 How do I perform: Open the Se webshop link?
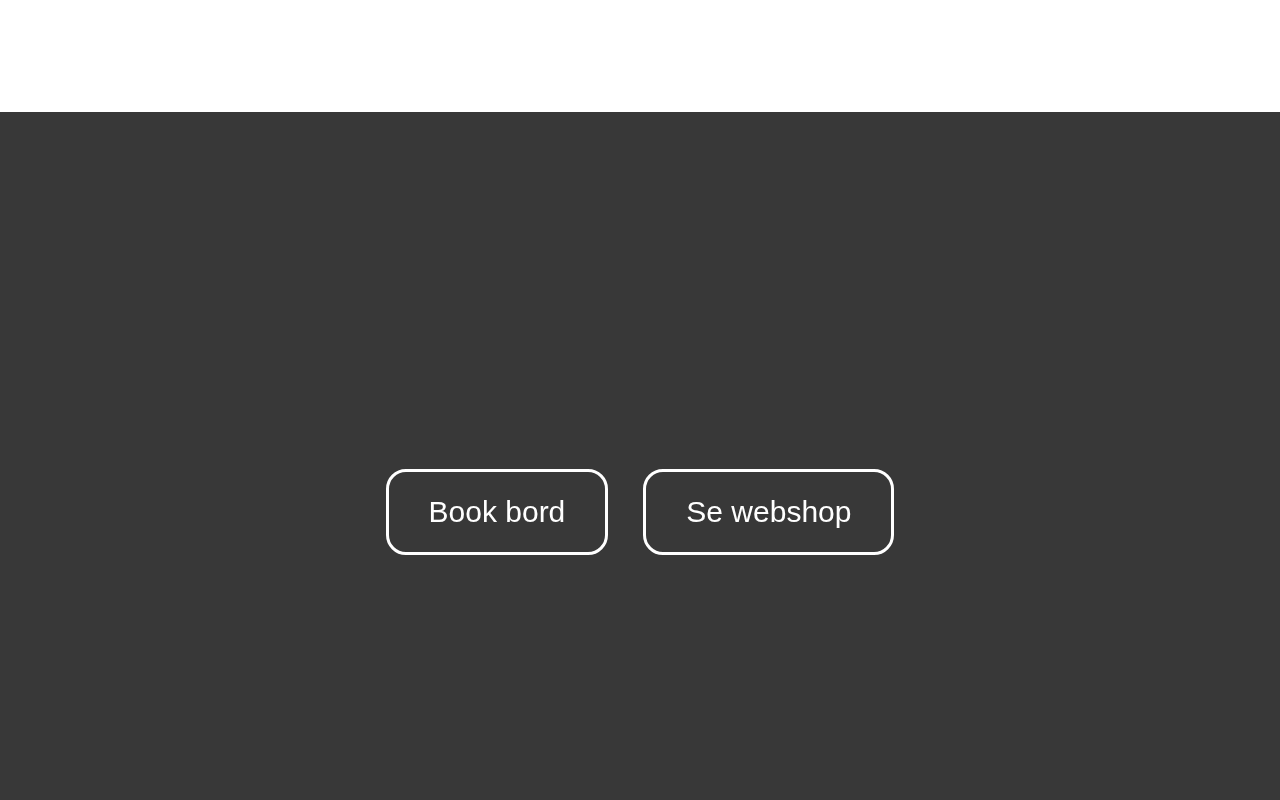click(x=768, y=512)
